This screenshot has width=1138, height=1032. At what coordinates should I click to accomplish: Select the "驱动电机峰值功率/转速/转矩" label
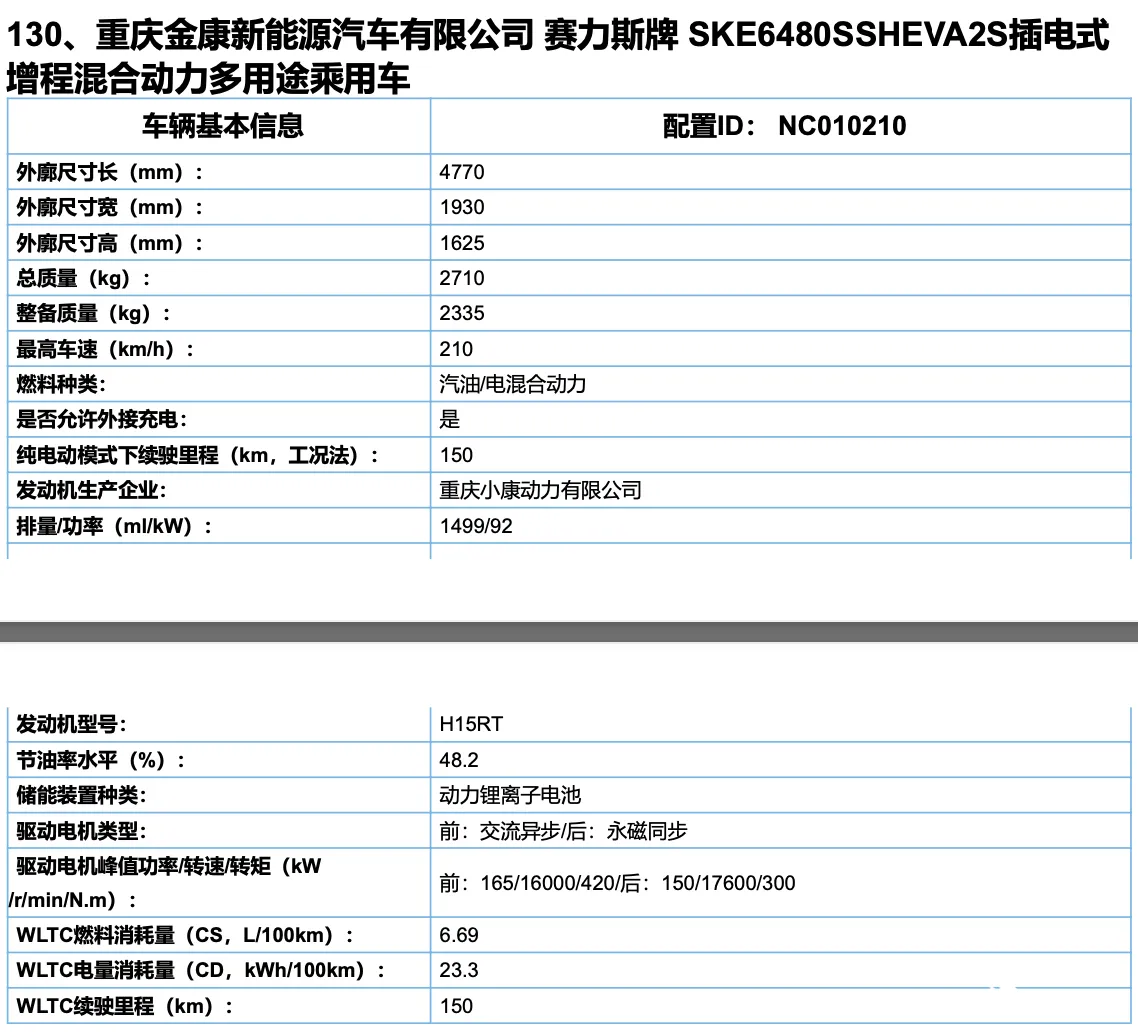pos(165,883)
